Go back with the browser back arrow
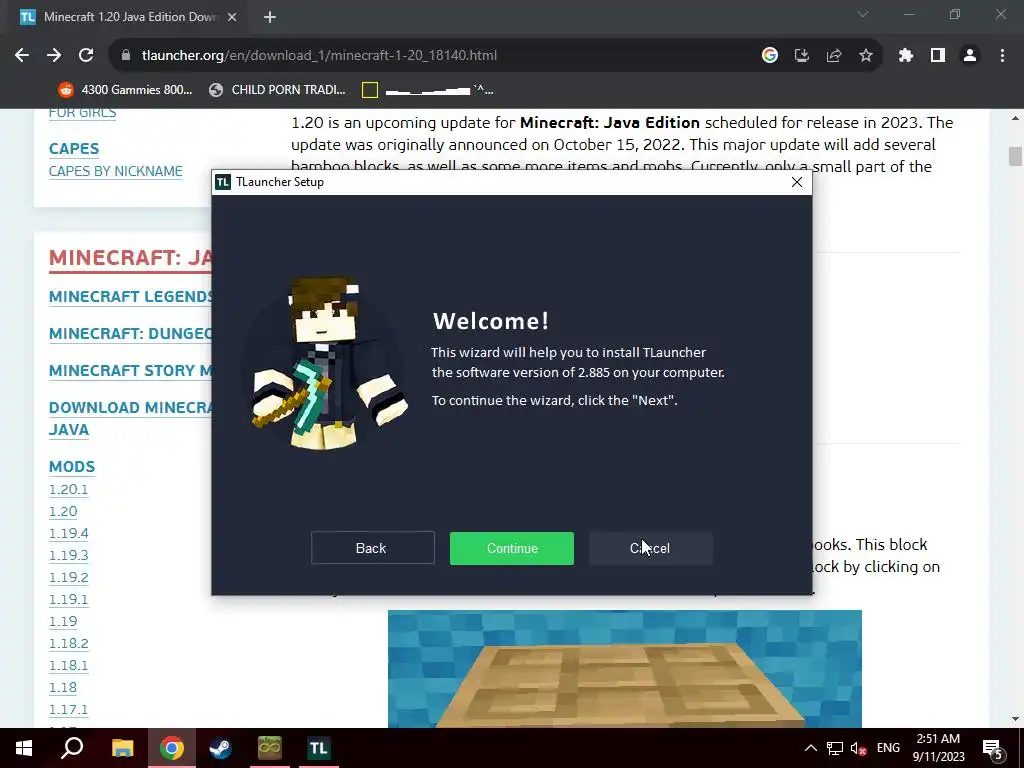The image size is (1024, 768). pyautogui.click(x=22, y=56)
